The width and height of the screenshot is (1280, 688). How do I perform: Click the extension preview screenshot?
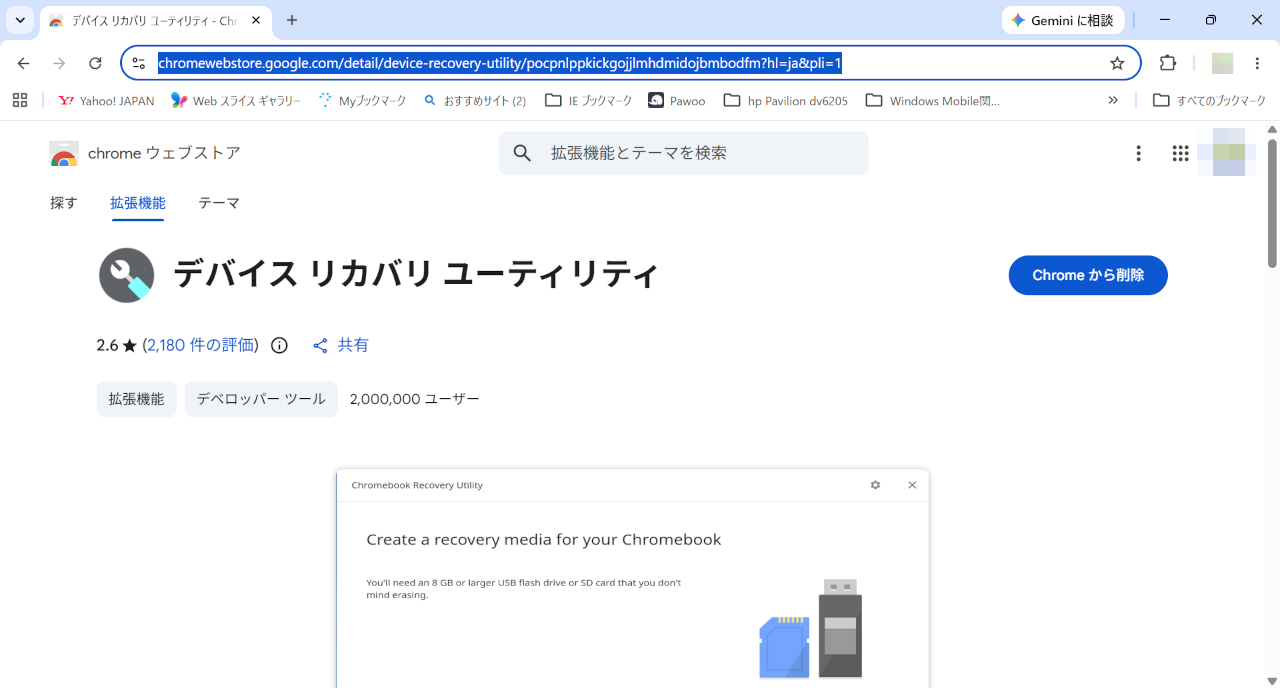tap(633, 578)
